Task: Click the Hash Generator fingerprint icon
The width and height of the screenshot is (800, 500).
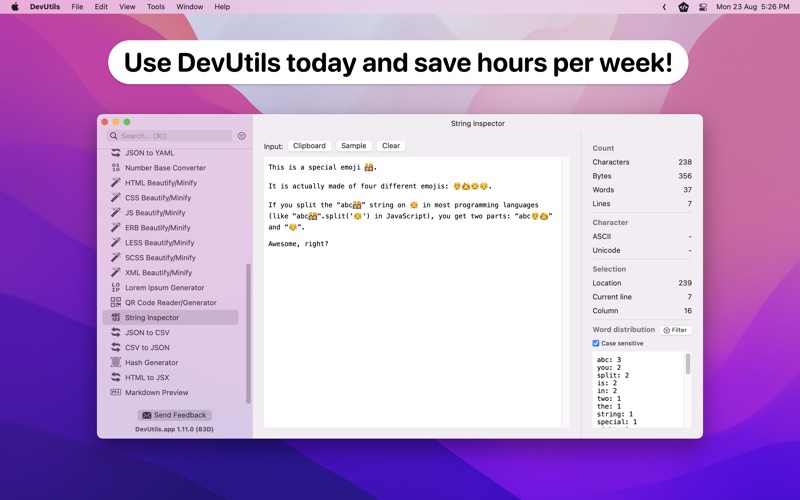Action: 116,362
